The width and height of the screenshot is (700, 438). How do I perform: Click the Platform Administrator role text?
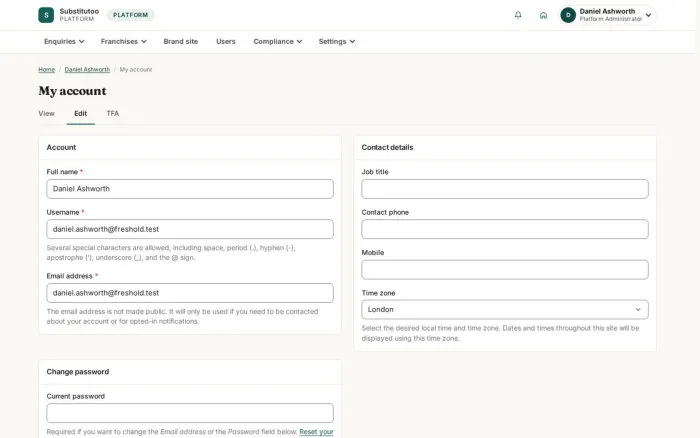point(611,19)
